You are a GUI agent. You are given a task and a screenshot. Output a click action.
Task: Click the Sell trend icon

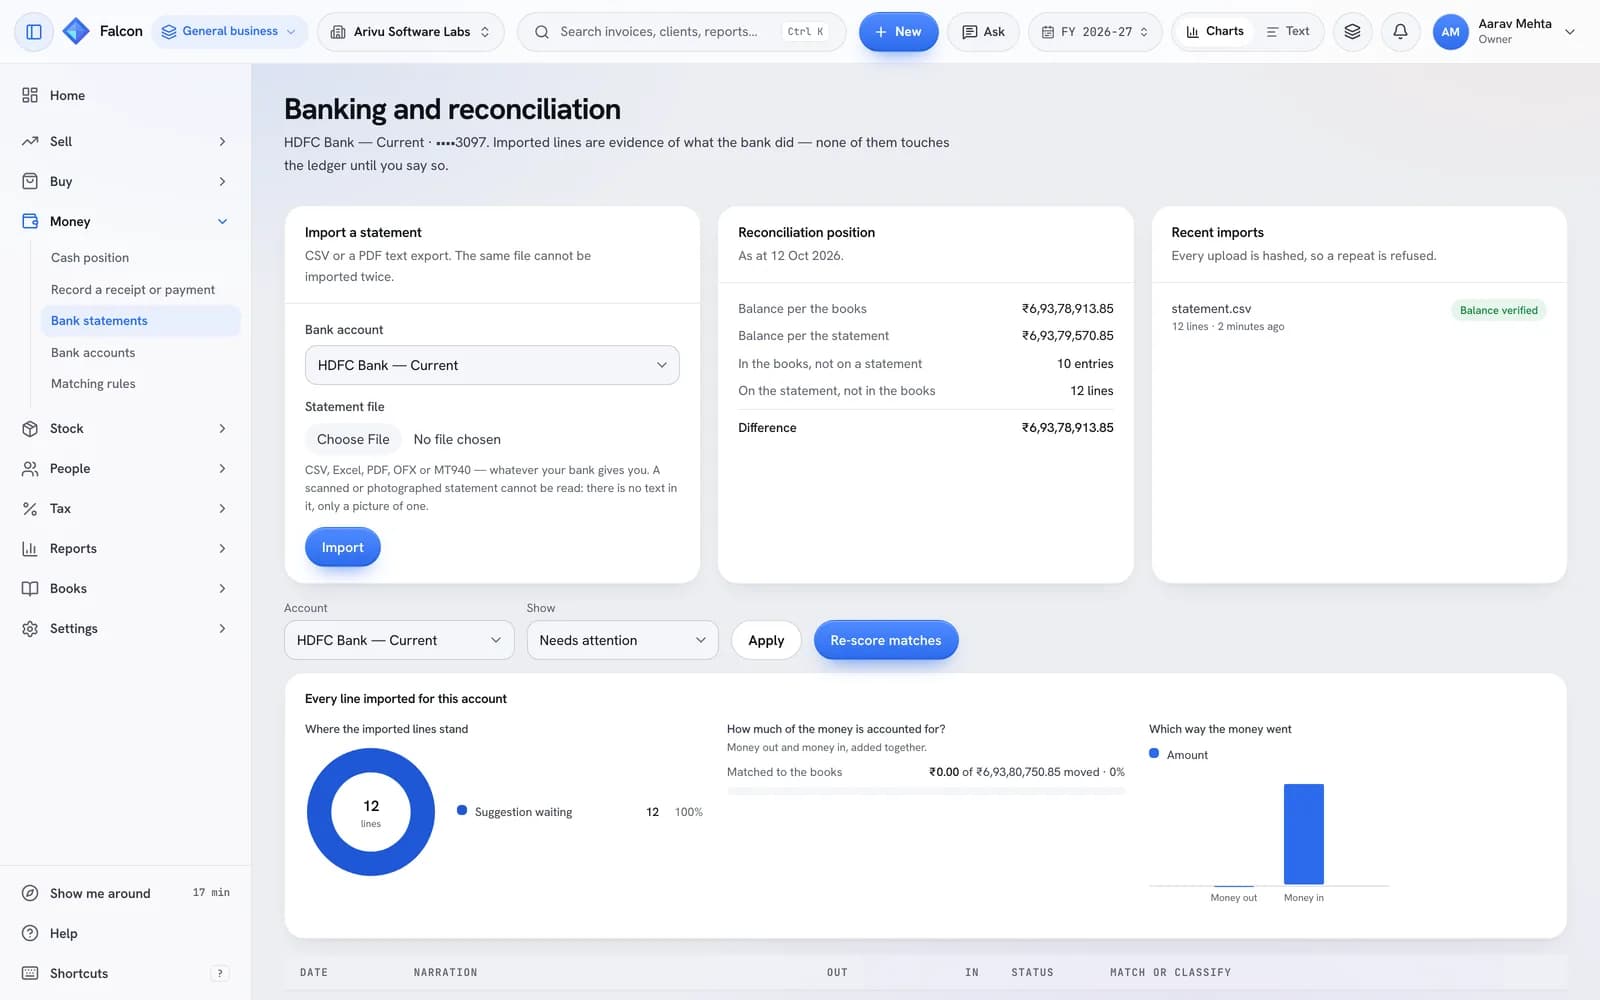(x=30, y=141)
